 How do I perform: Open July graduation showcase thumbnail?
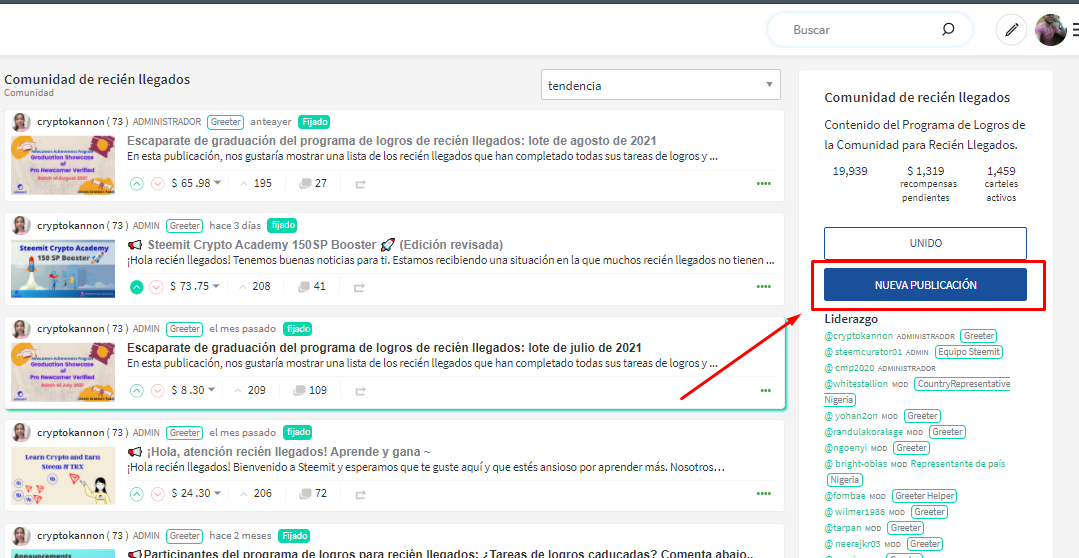63,372
